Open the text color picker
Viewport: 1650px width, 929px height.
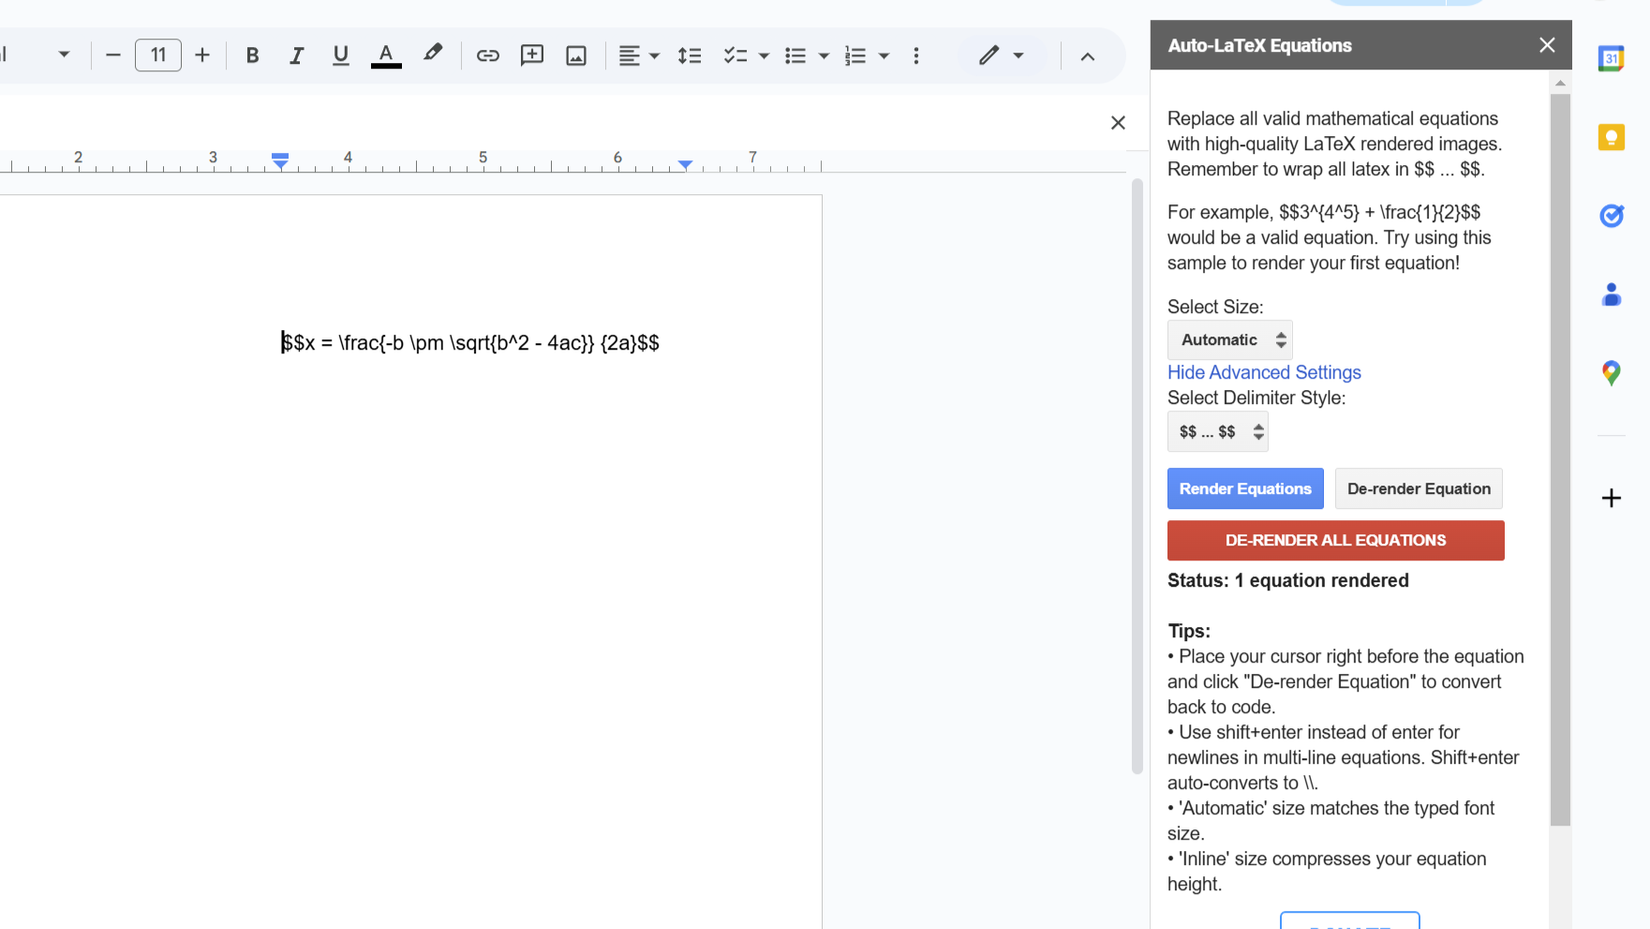(386, 56)
